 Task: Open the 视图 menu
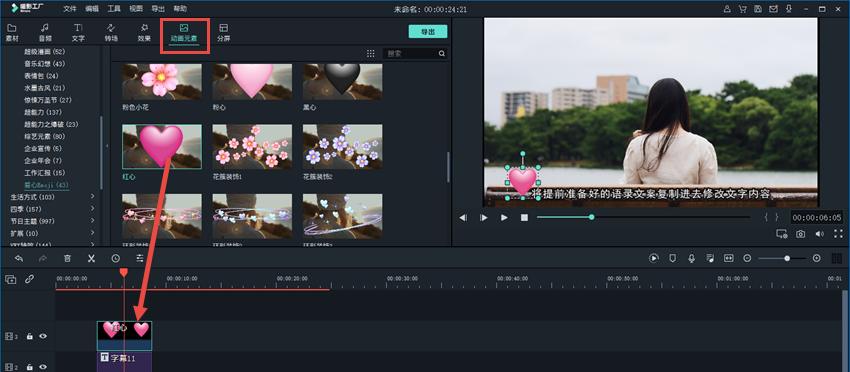[136, 9]
